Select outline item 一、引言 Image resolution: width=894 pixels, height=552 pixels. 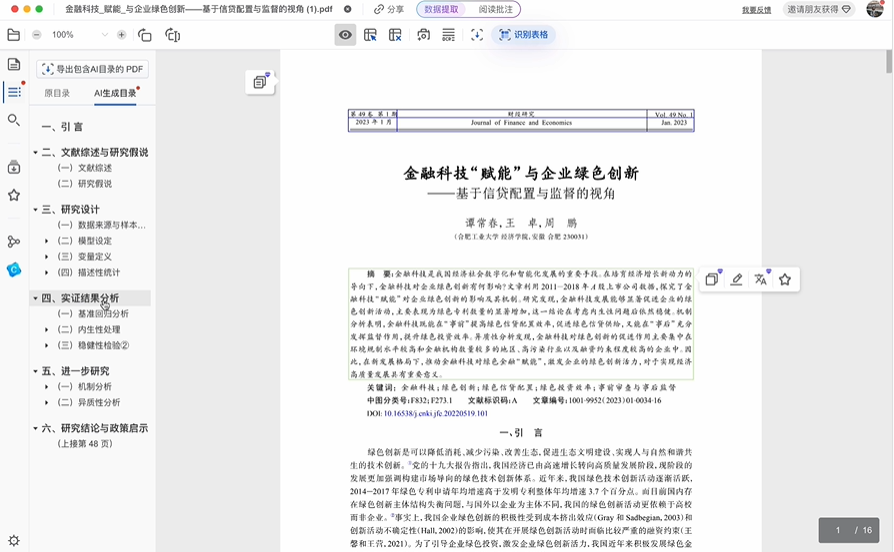point(62,127)
